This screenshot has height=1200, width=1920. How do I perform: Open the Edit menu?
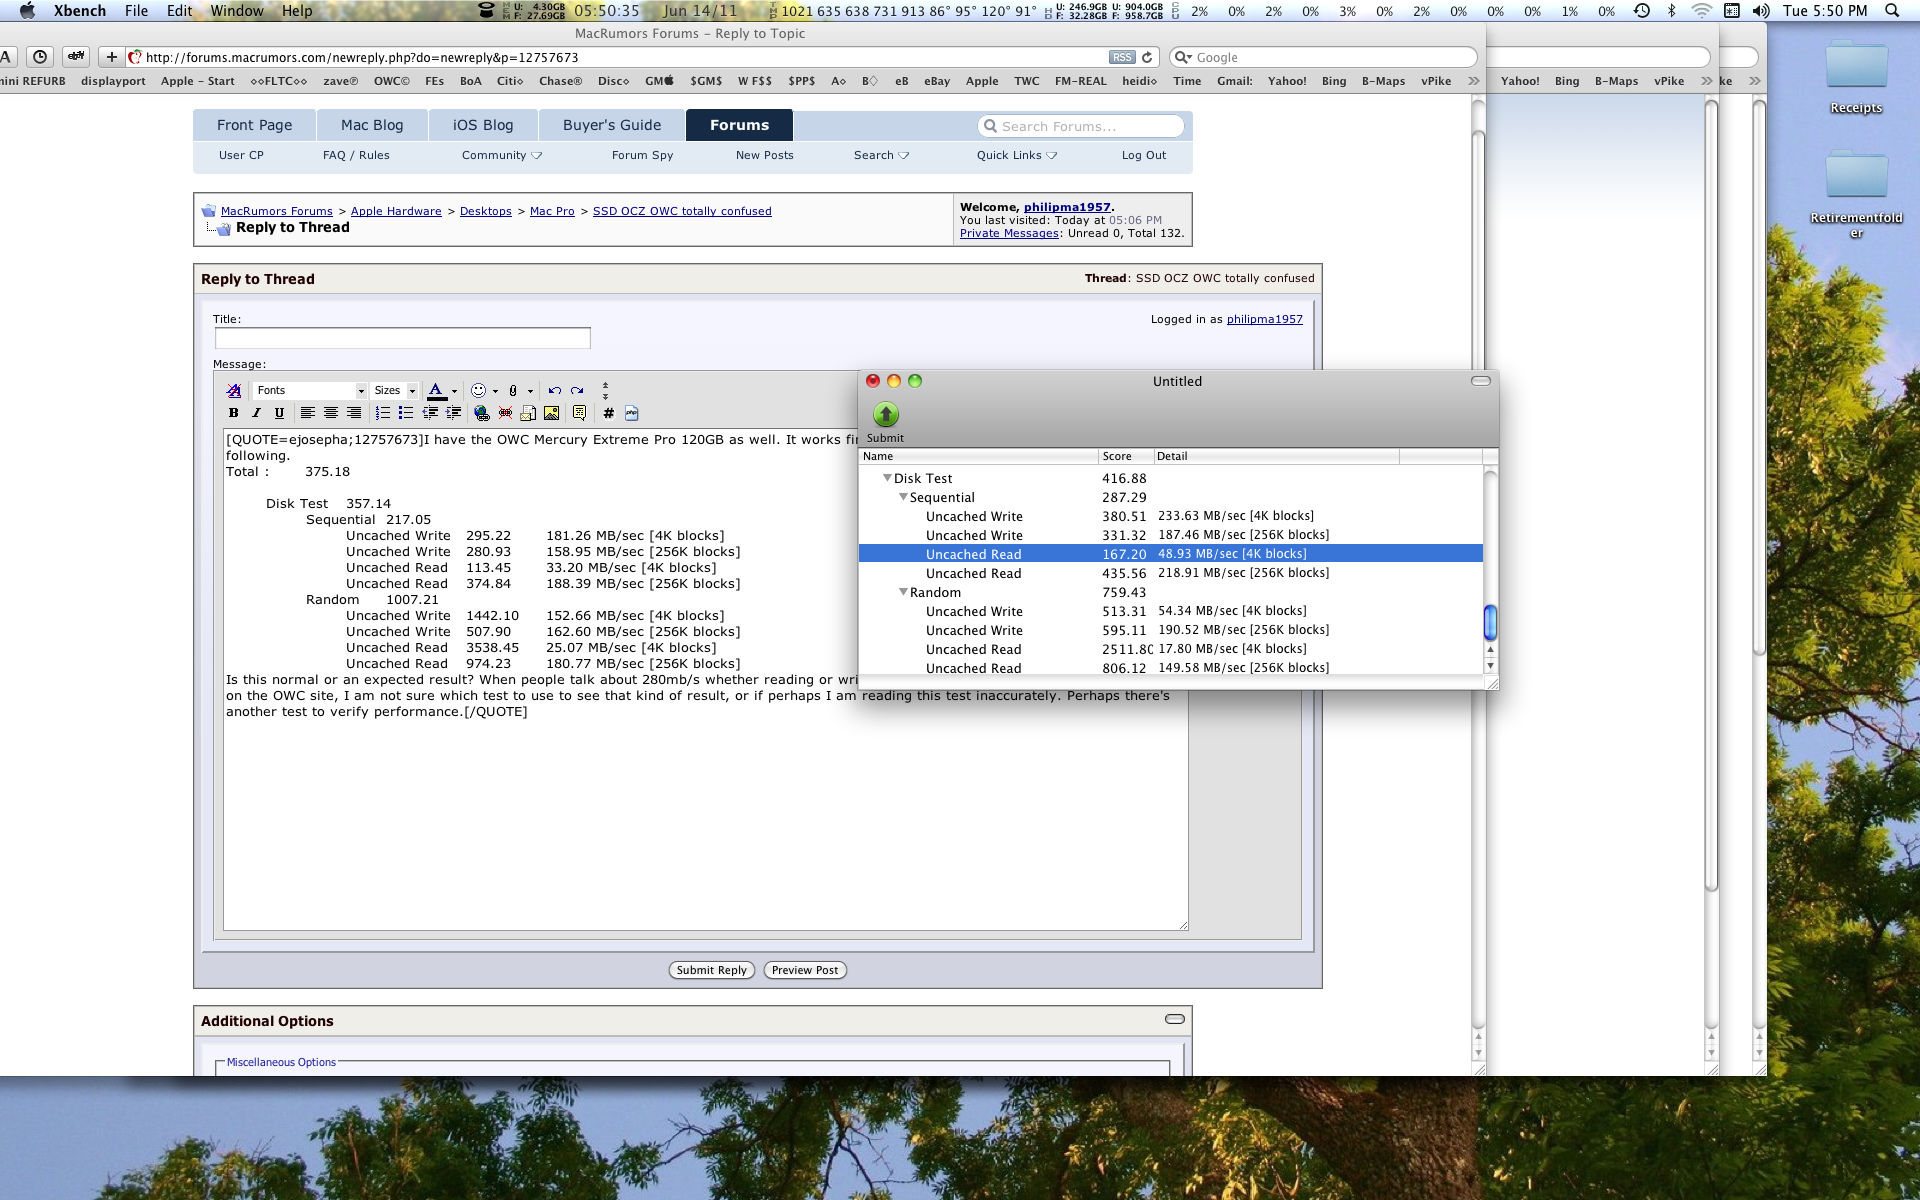click(180, 11)
